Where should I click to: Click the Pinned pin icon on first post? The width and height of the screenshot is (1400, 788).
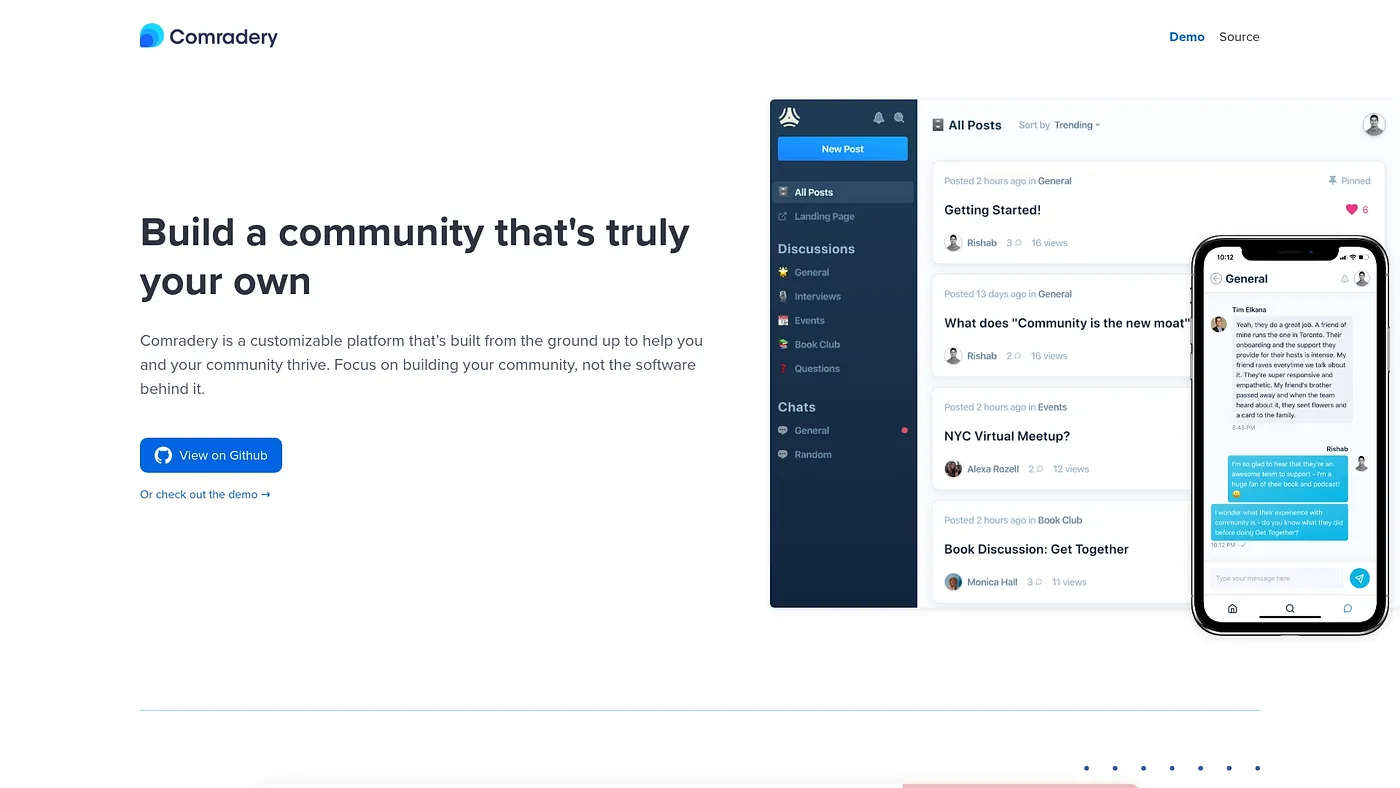tap(1332, 181)
